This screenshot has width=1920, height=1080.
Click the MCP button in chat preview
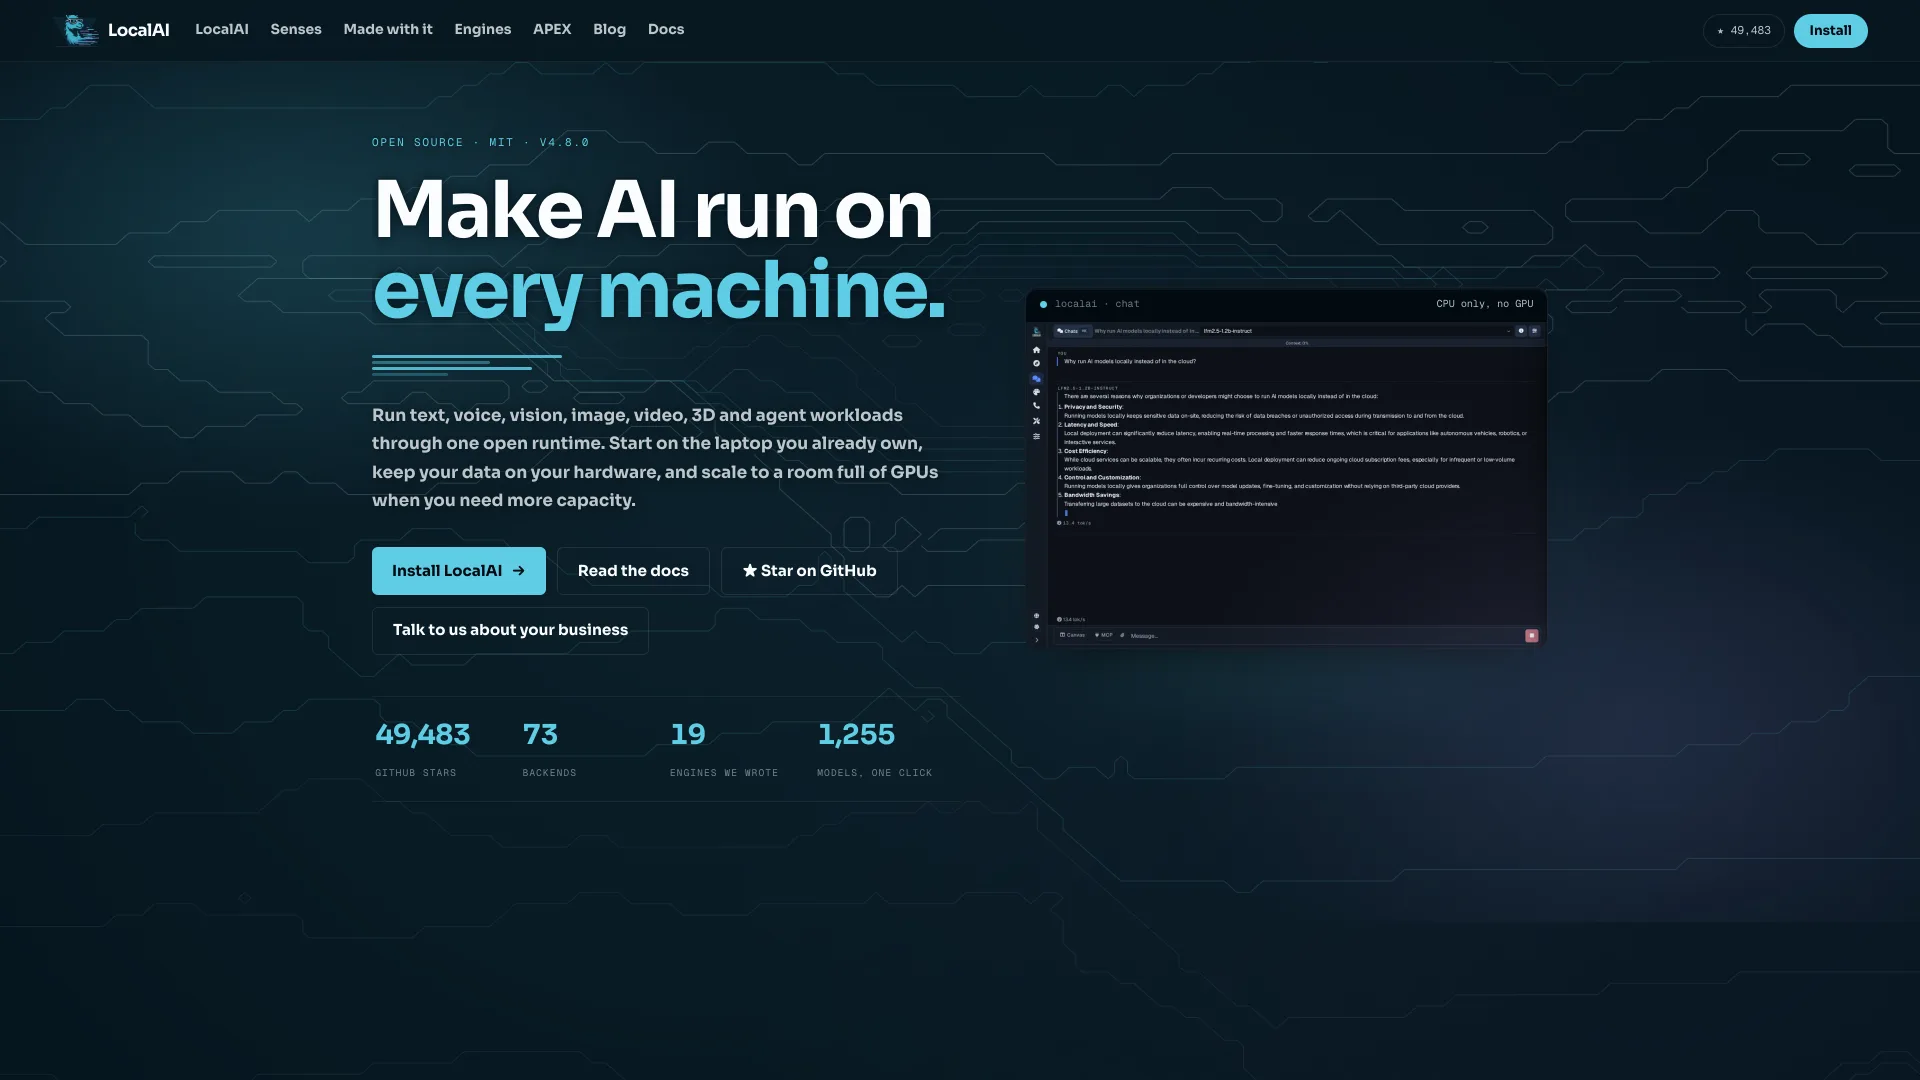click(x=1104, y=635)
